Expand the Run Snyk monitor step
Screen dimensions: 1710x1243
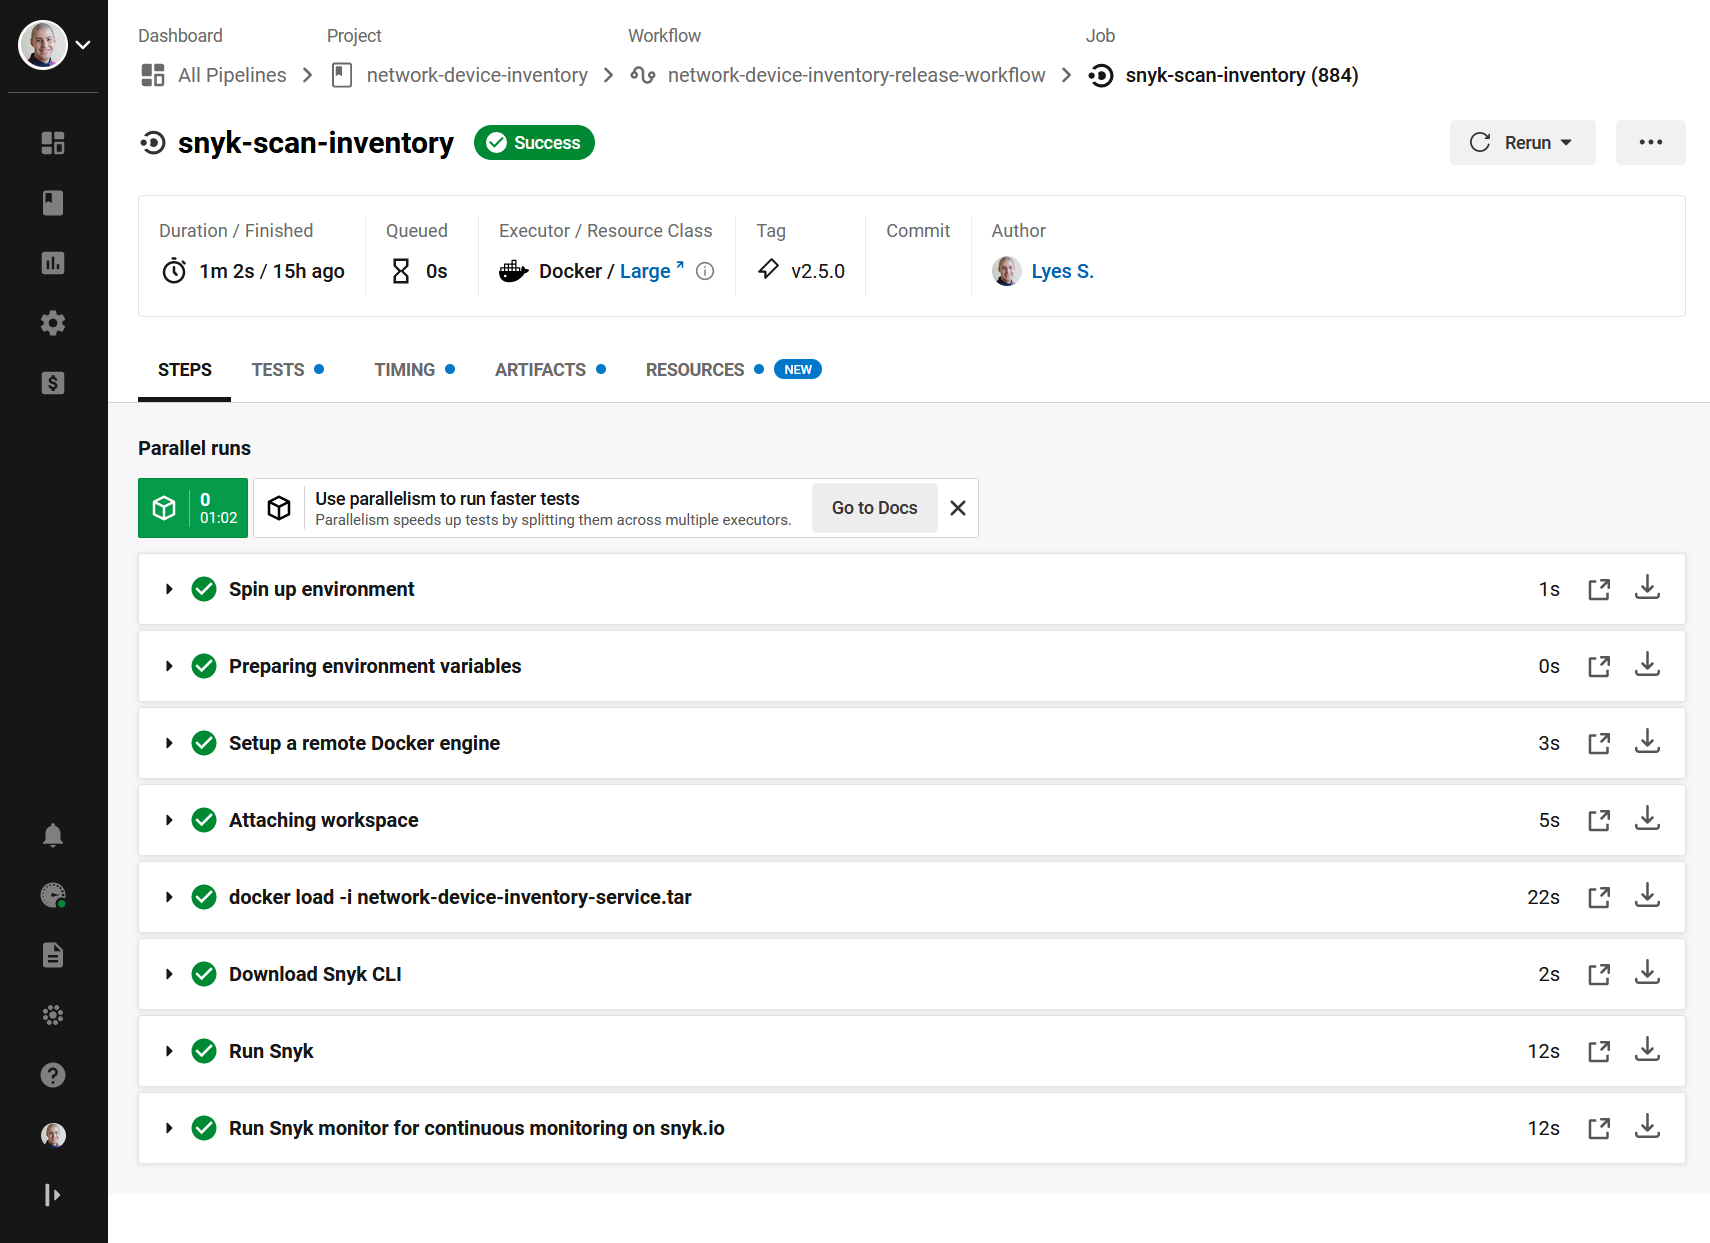169,1128
